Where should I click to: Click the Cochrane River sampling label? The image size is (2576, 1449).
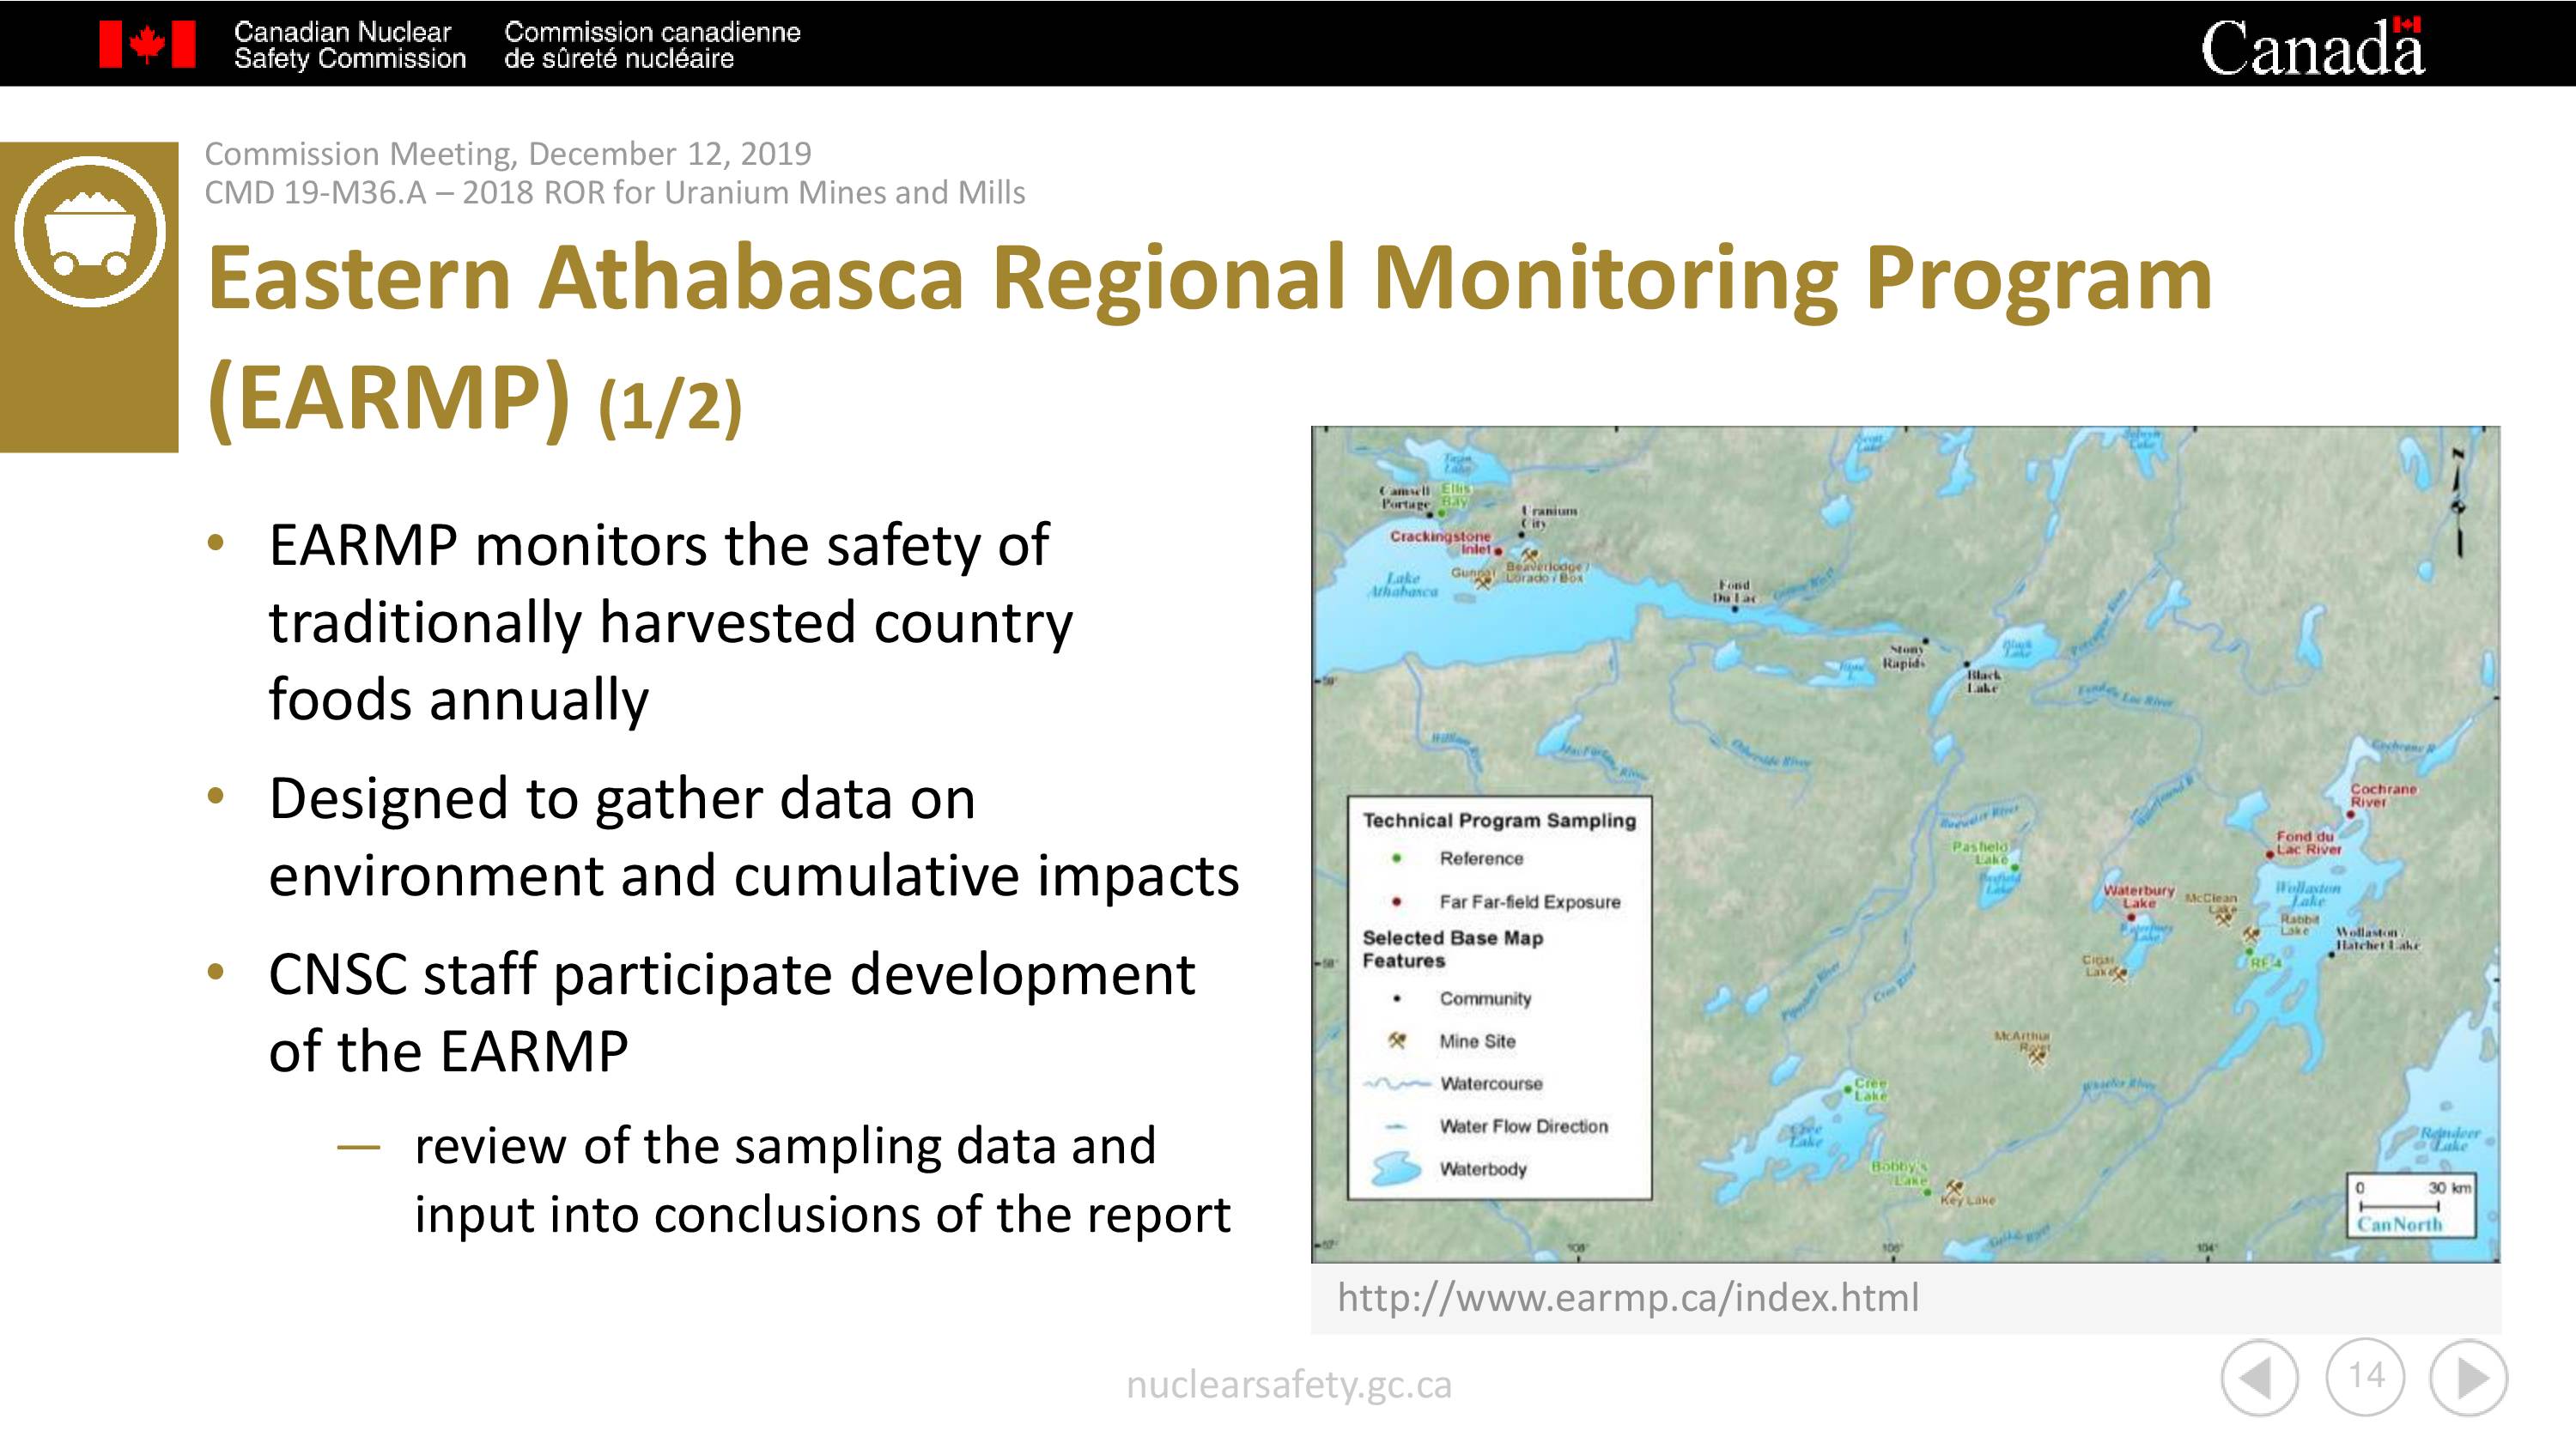click(2383, 795)
